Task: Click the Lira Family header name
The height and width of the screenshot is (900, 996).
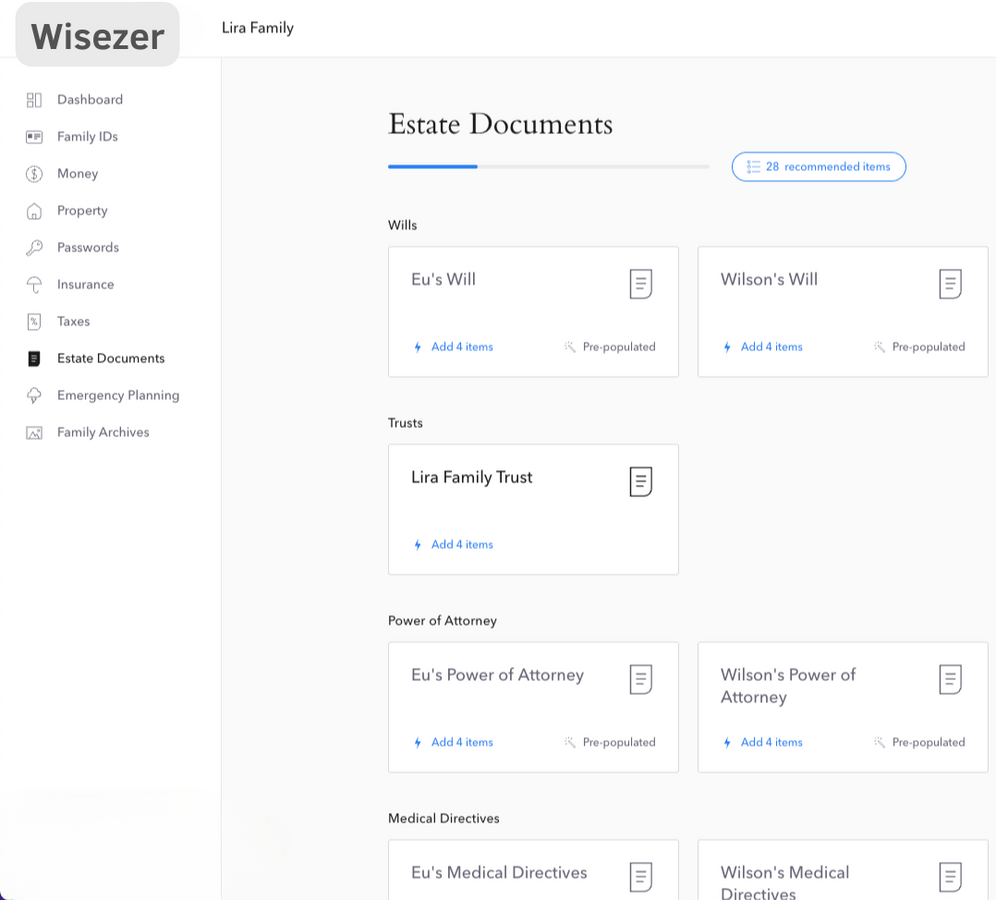Action: (x=257, y=28)
